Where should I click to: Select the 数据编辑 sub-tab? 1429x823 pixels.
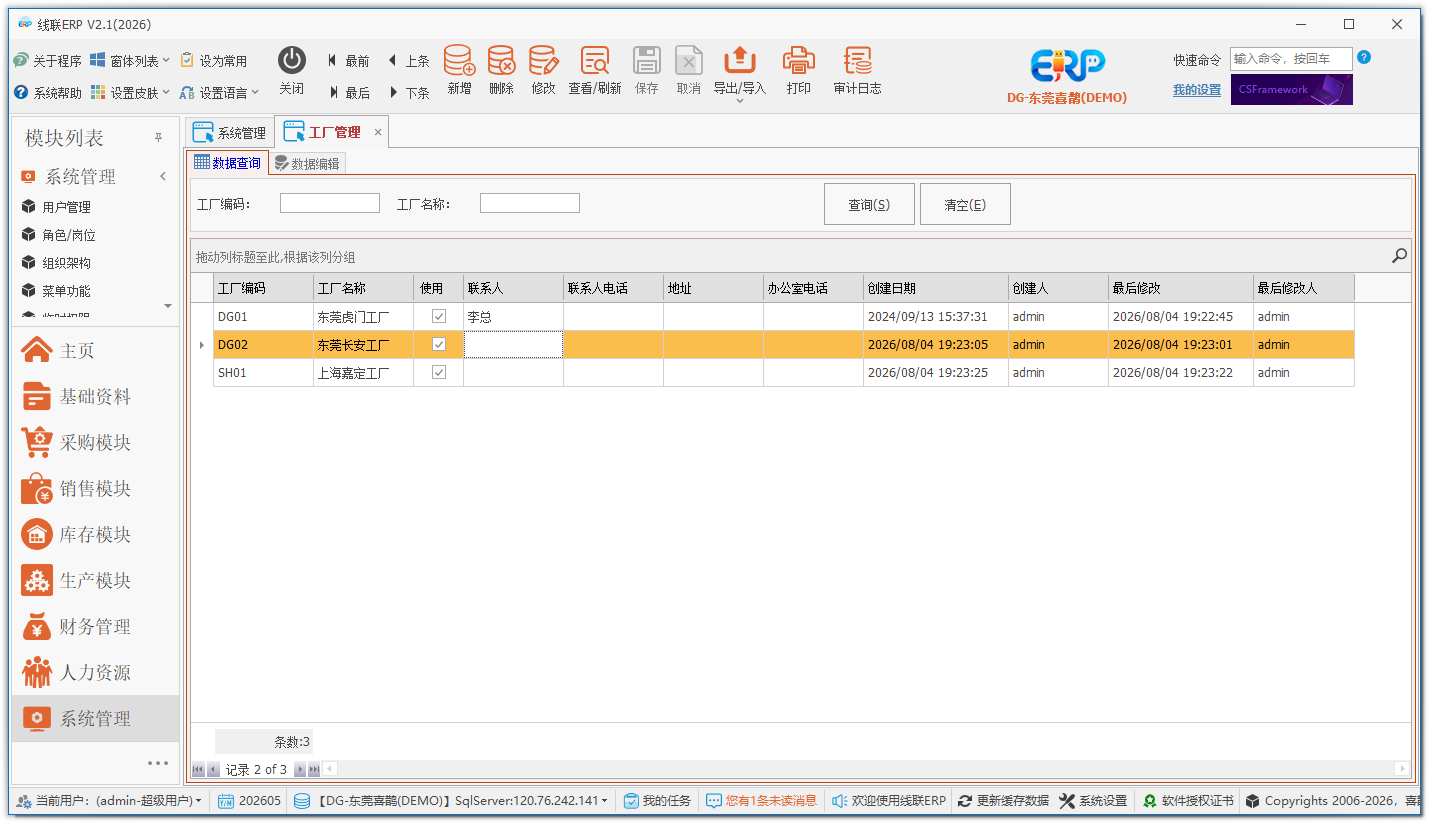307,163
